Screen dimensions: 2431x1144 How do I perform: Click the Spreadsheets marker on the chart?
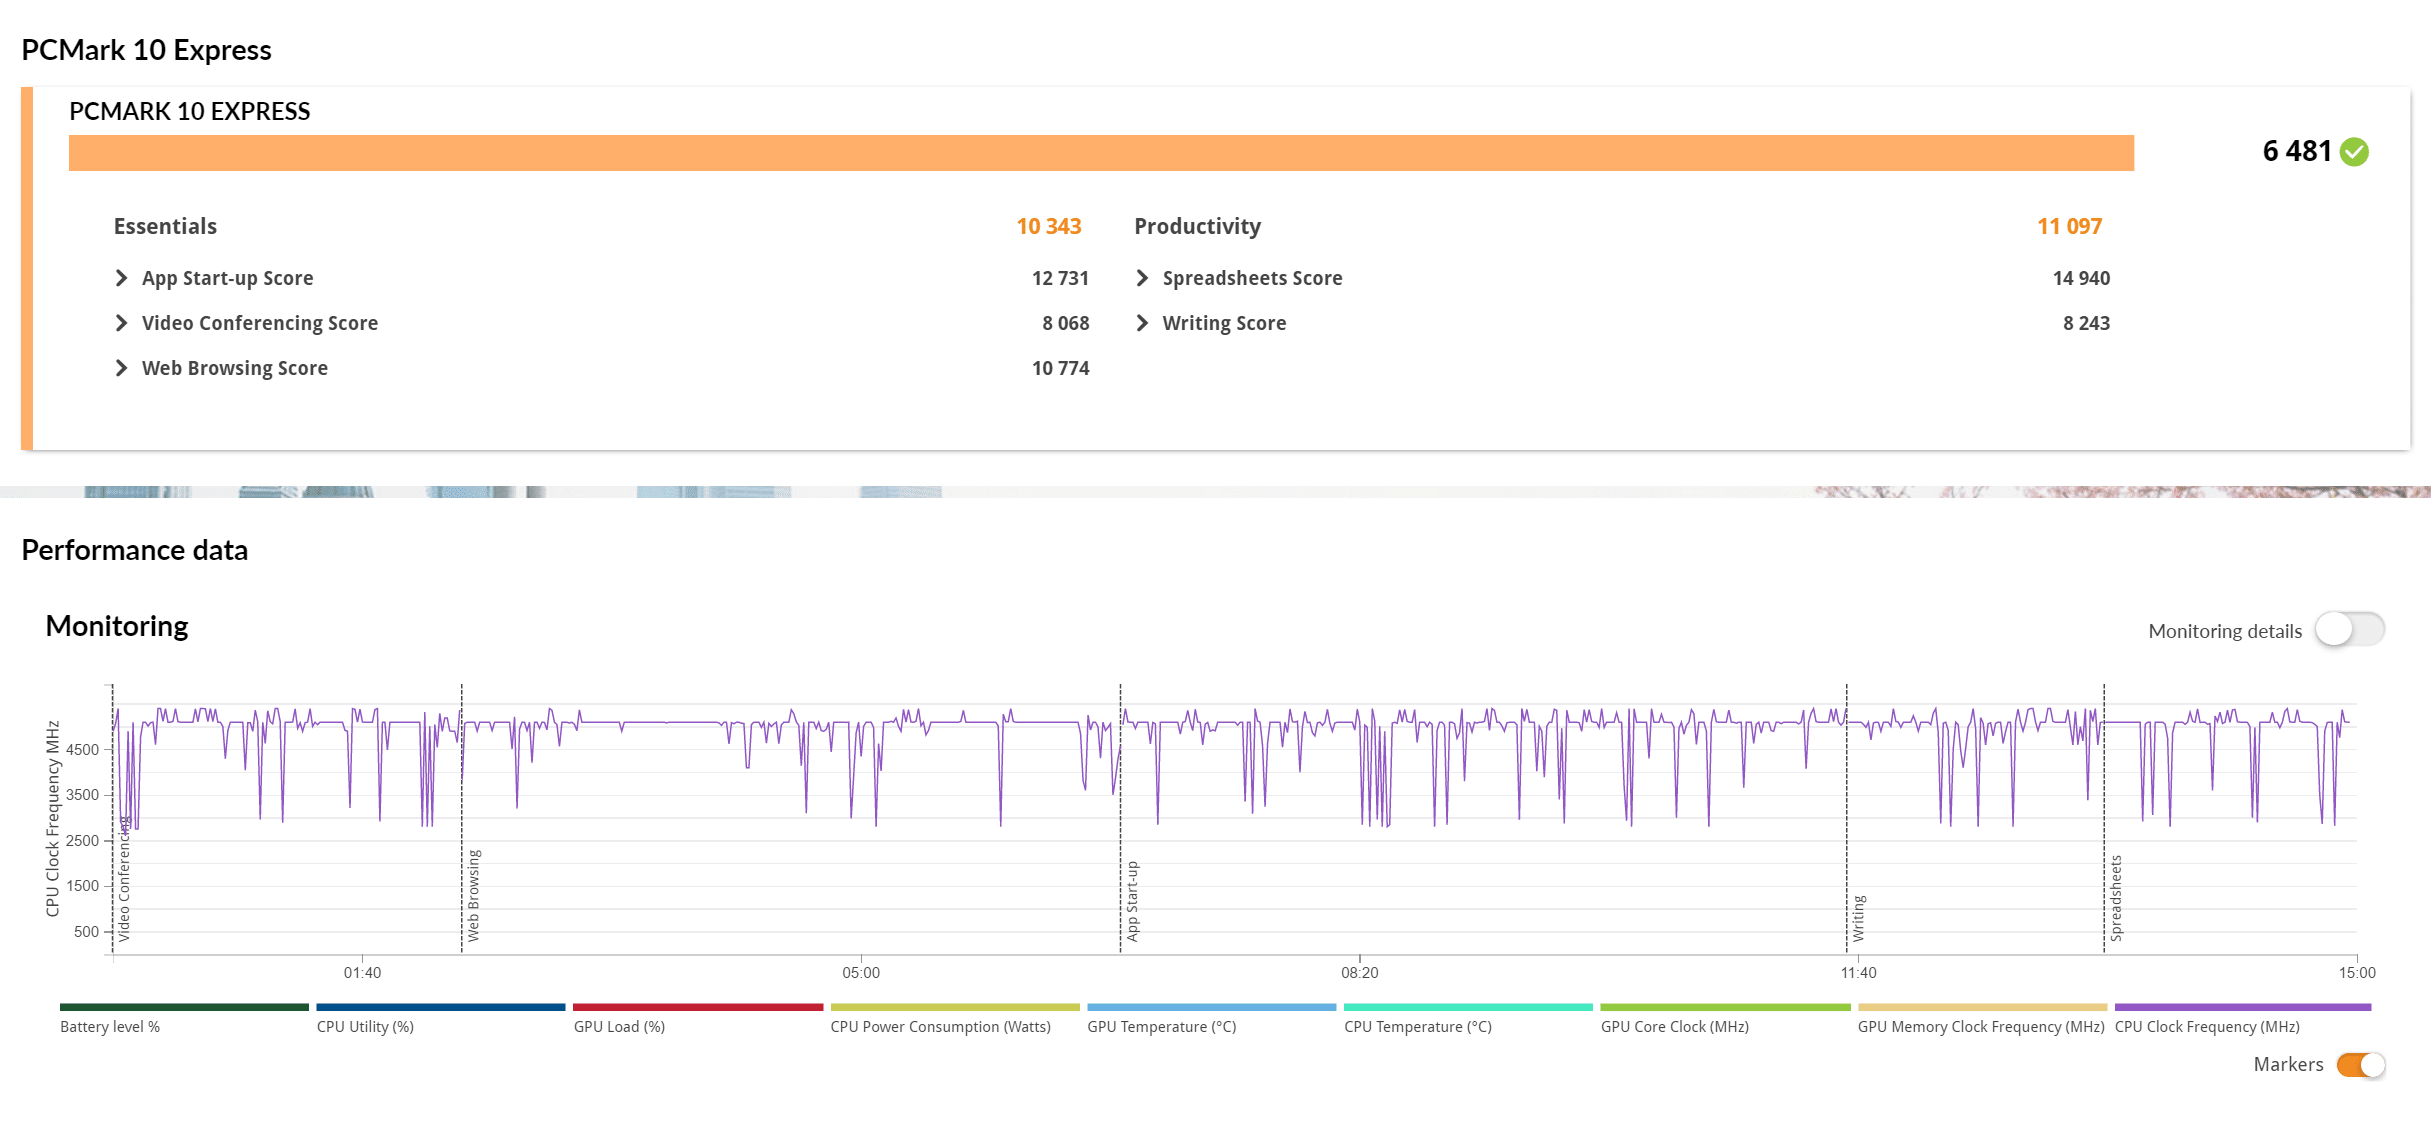[2116, 898]
